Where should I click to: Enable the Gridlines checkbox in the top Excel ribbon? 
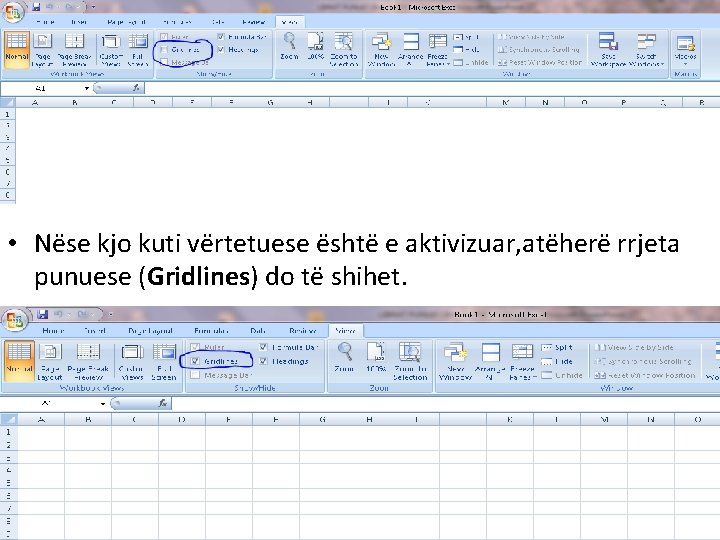(164, 49)
